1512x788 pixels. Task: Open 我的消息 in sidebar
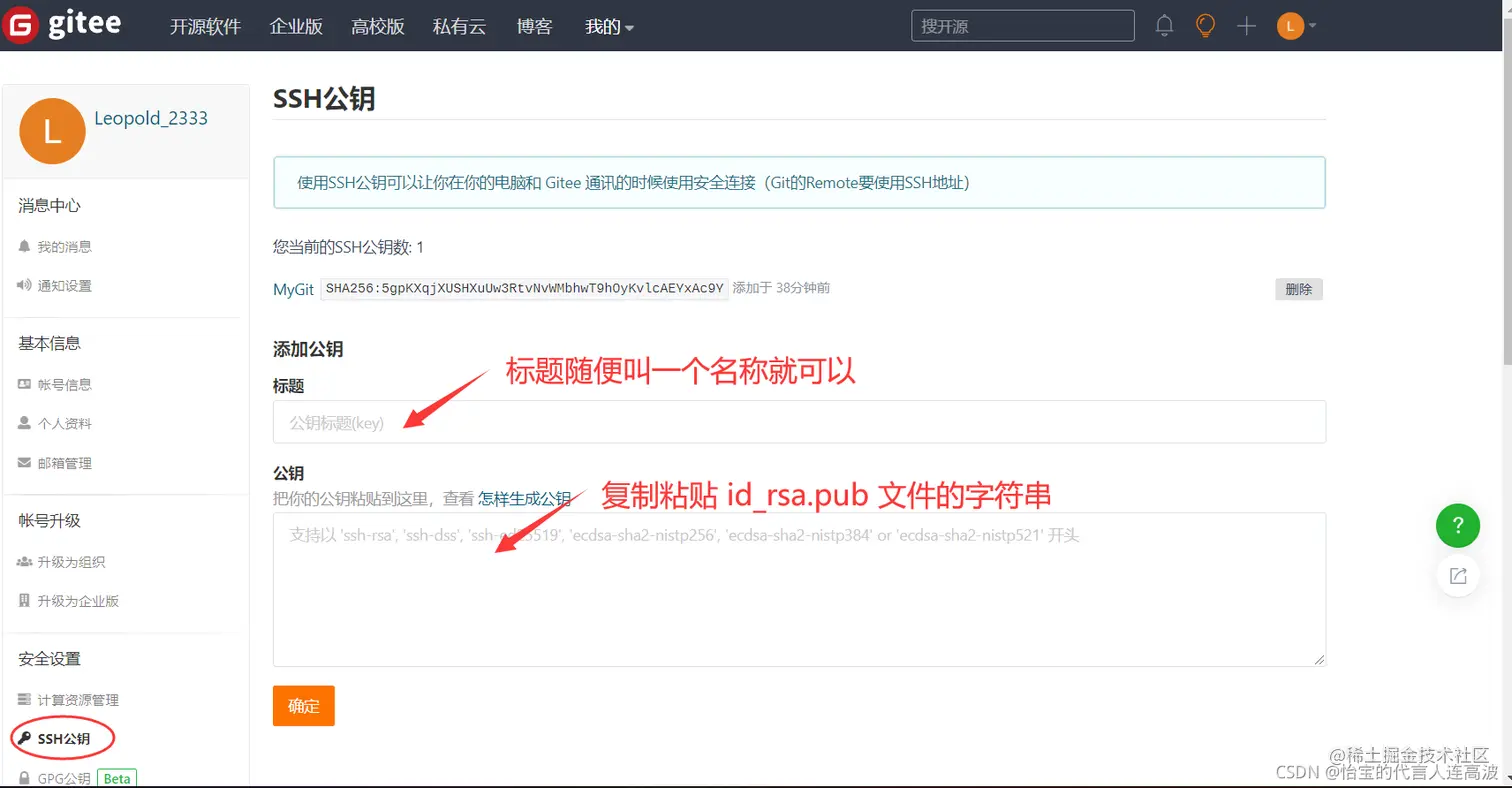(x=65, y=246)
